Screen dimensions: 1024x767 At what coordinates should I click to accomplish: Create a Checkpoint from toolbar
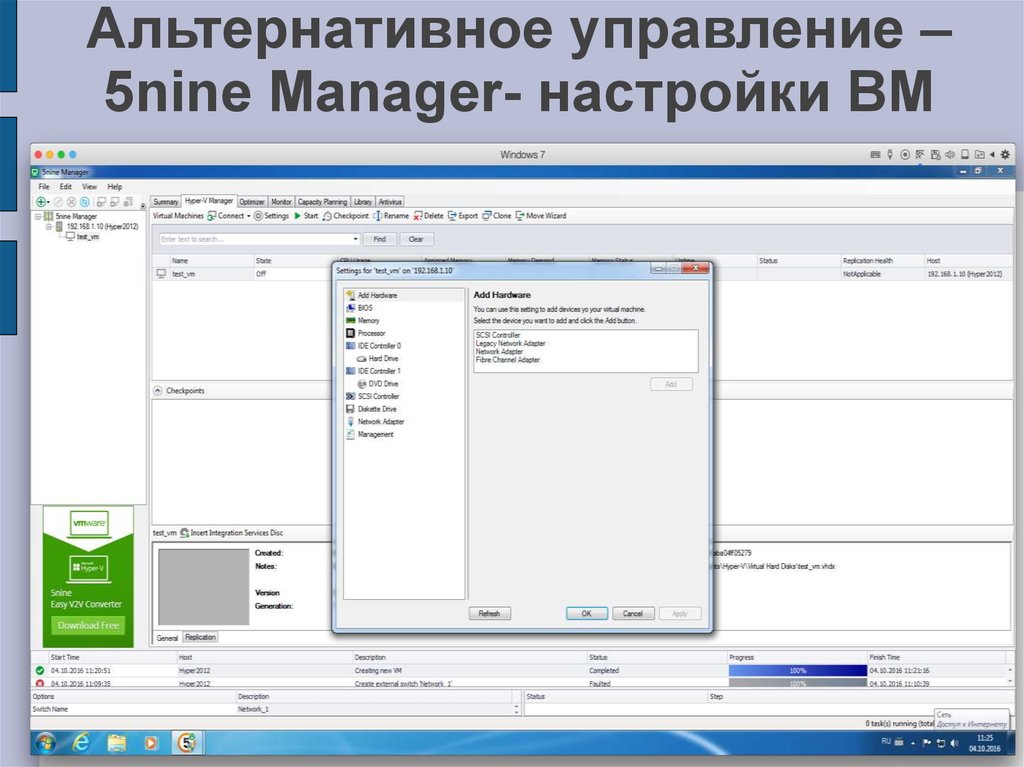click(345, 216)
